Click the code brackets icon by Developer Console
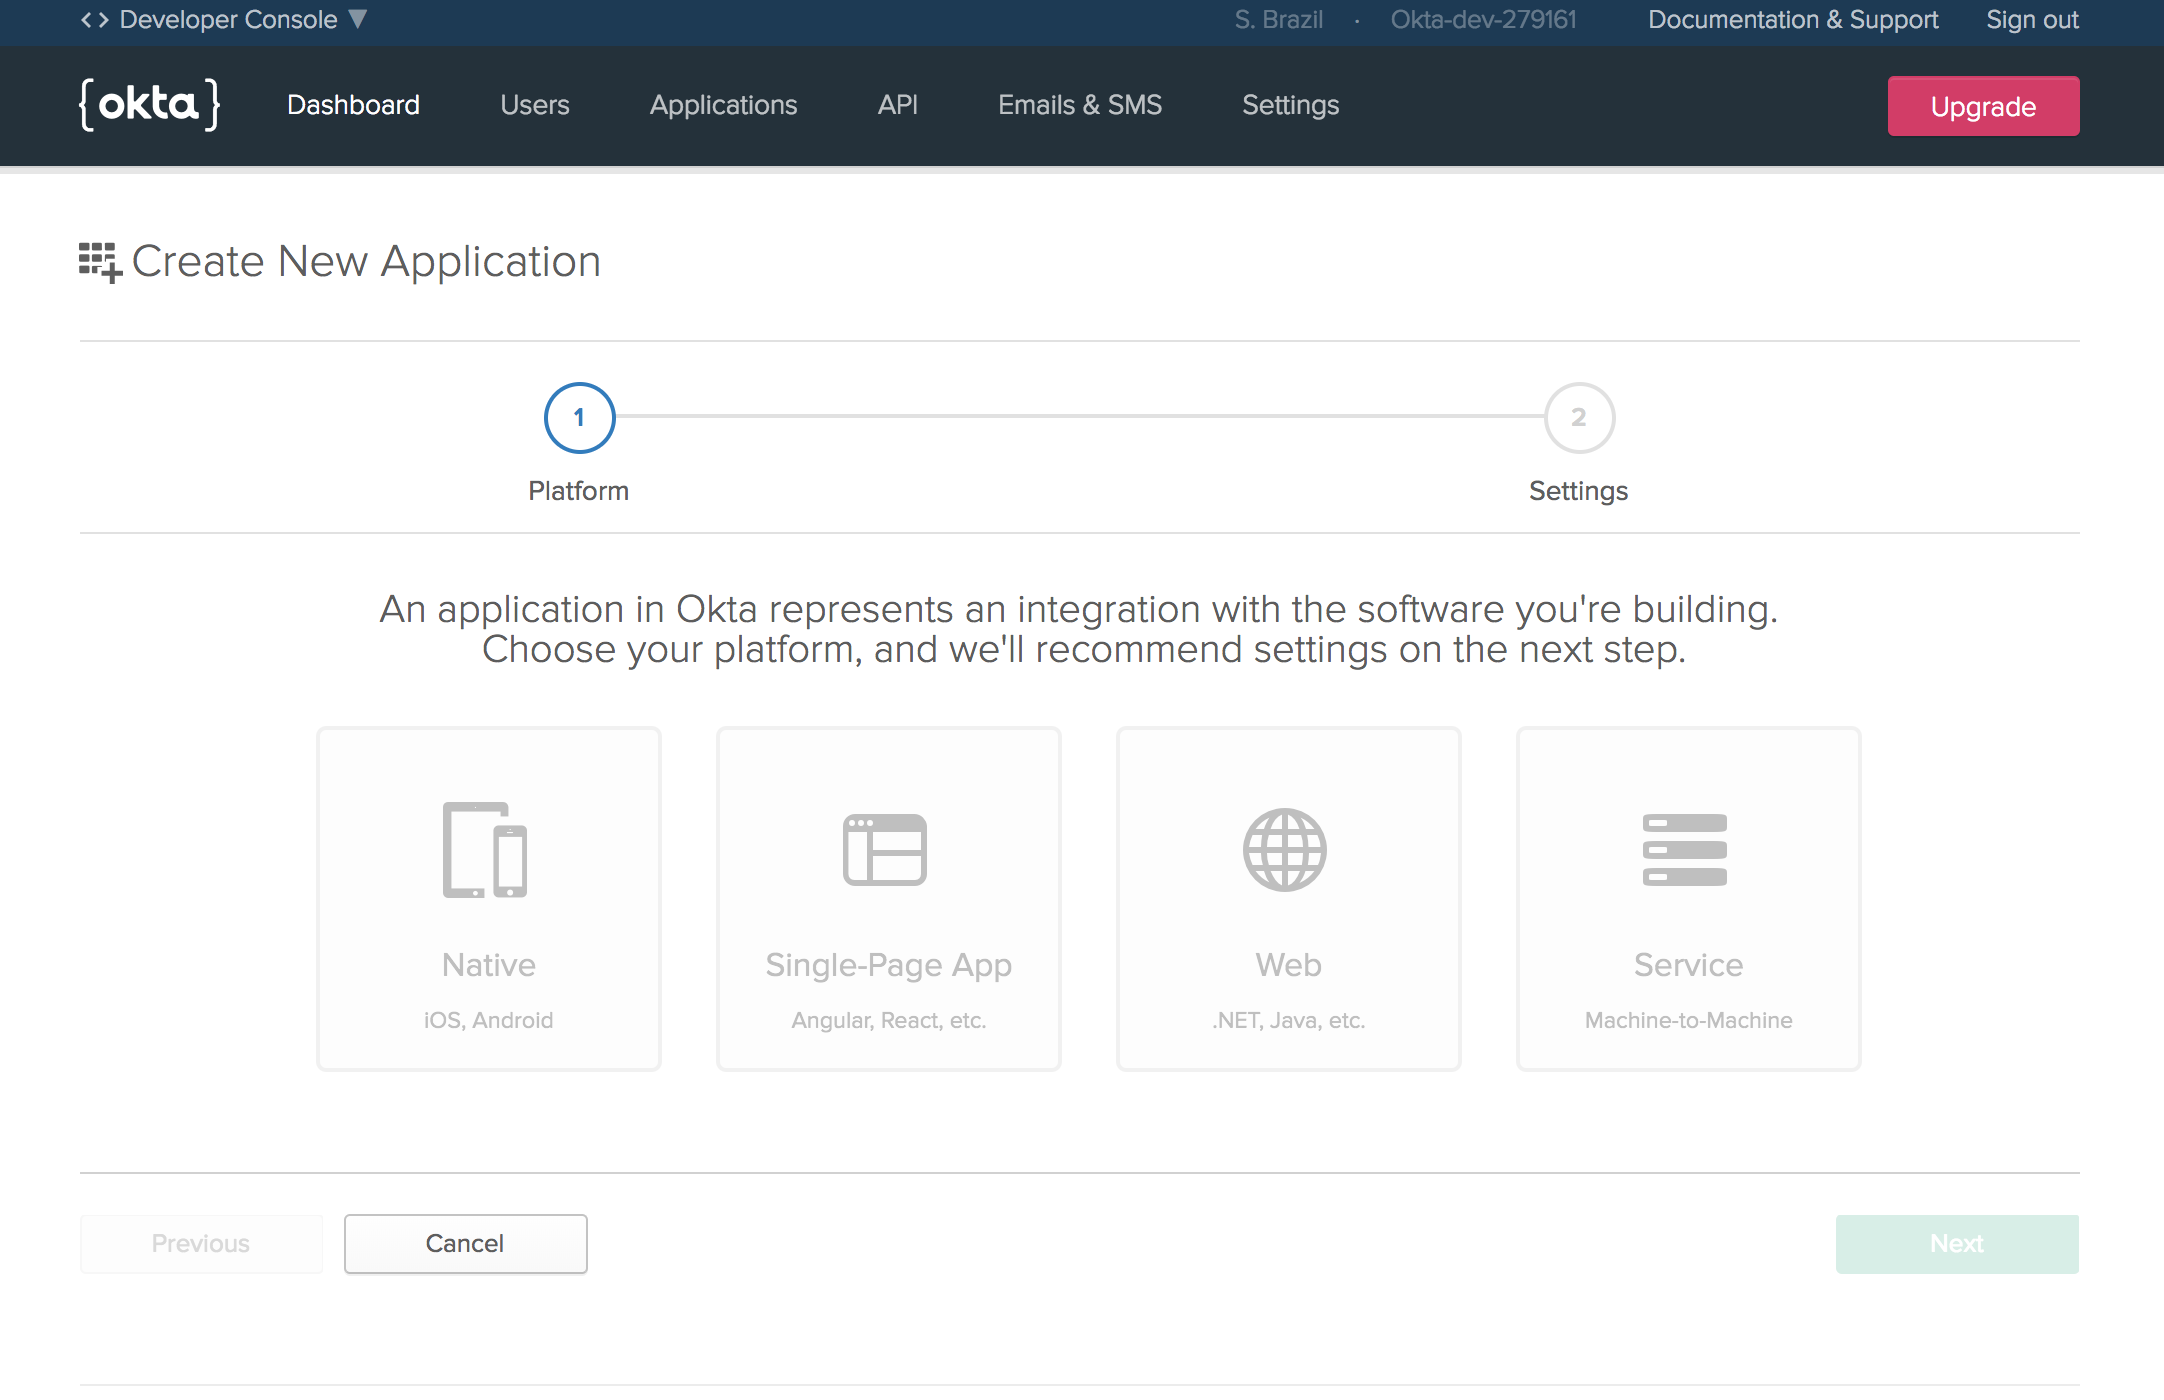 pos(94,20)
